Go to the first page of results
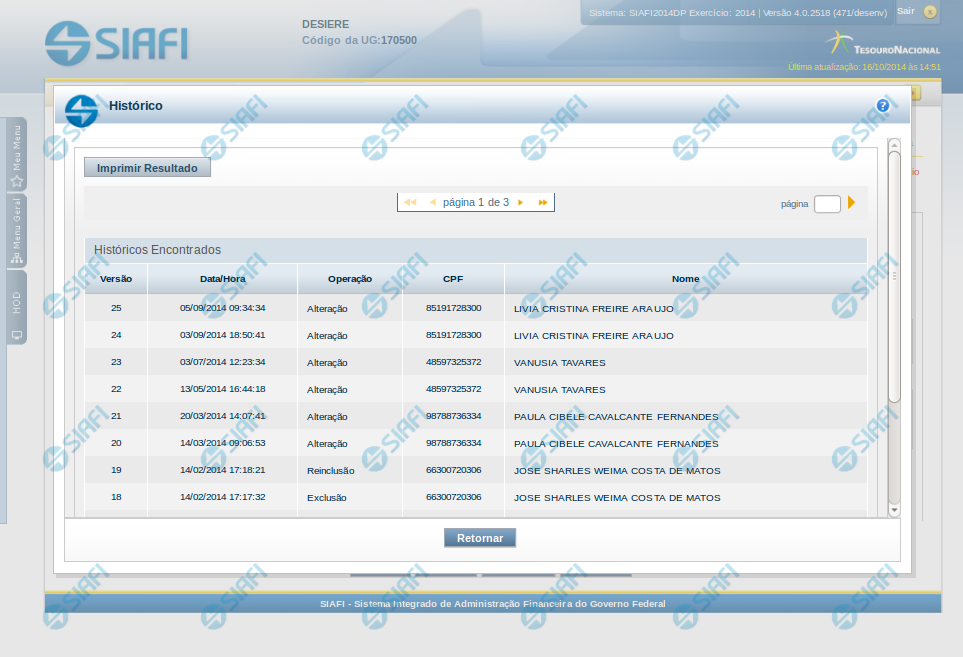 point(410,202)
